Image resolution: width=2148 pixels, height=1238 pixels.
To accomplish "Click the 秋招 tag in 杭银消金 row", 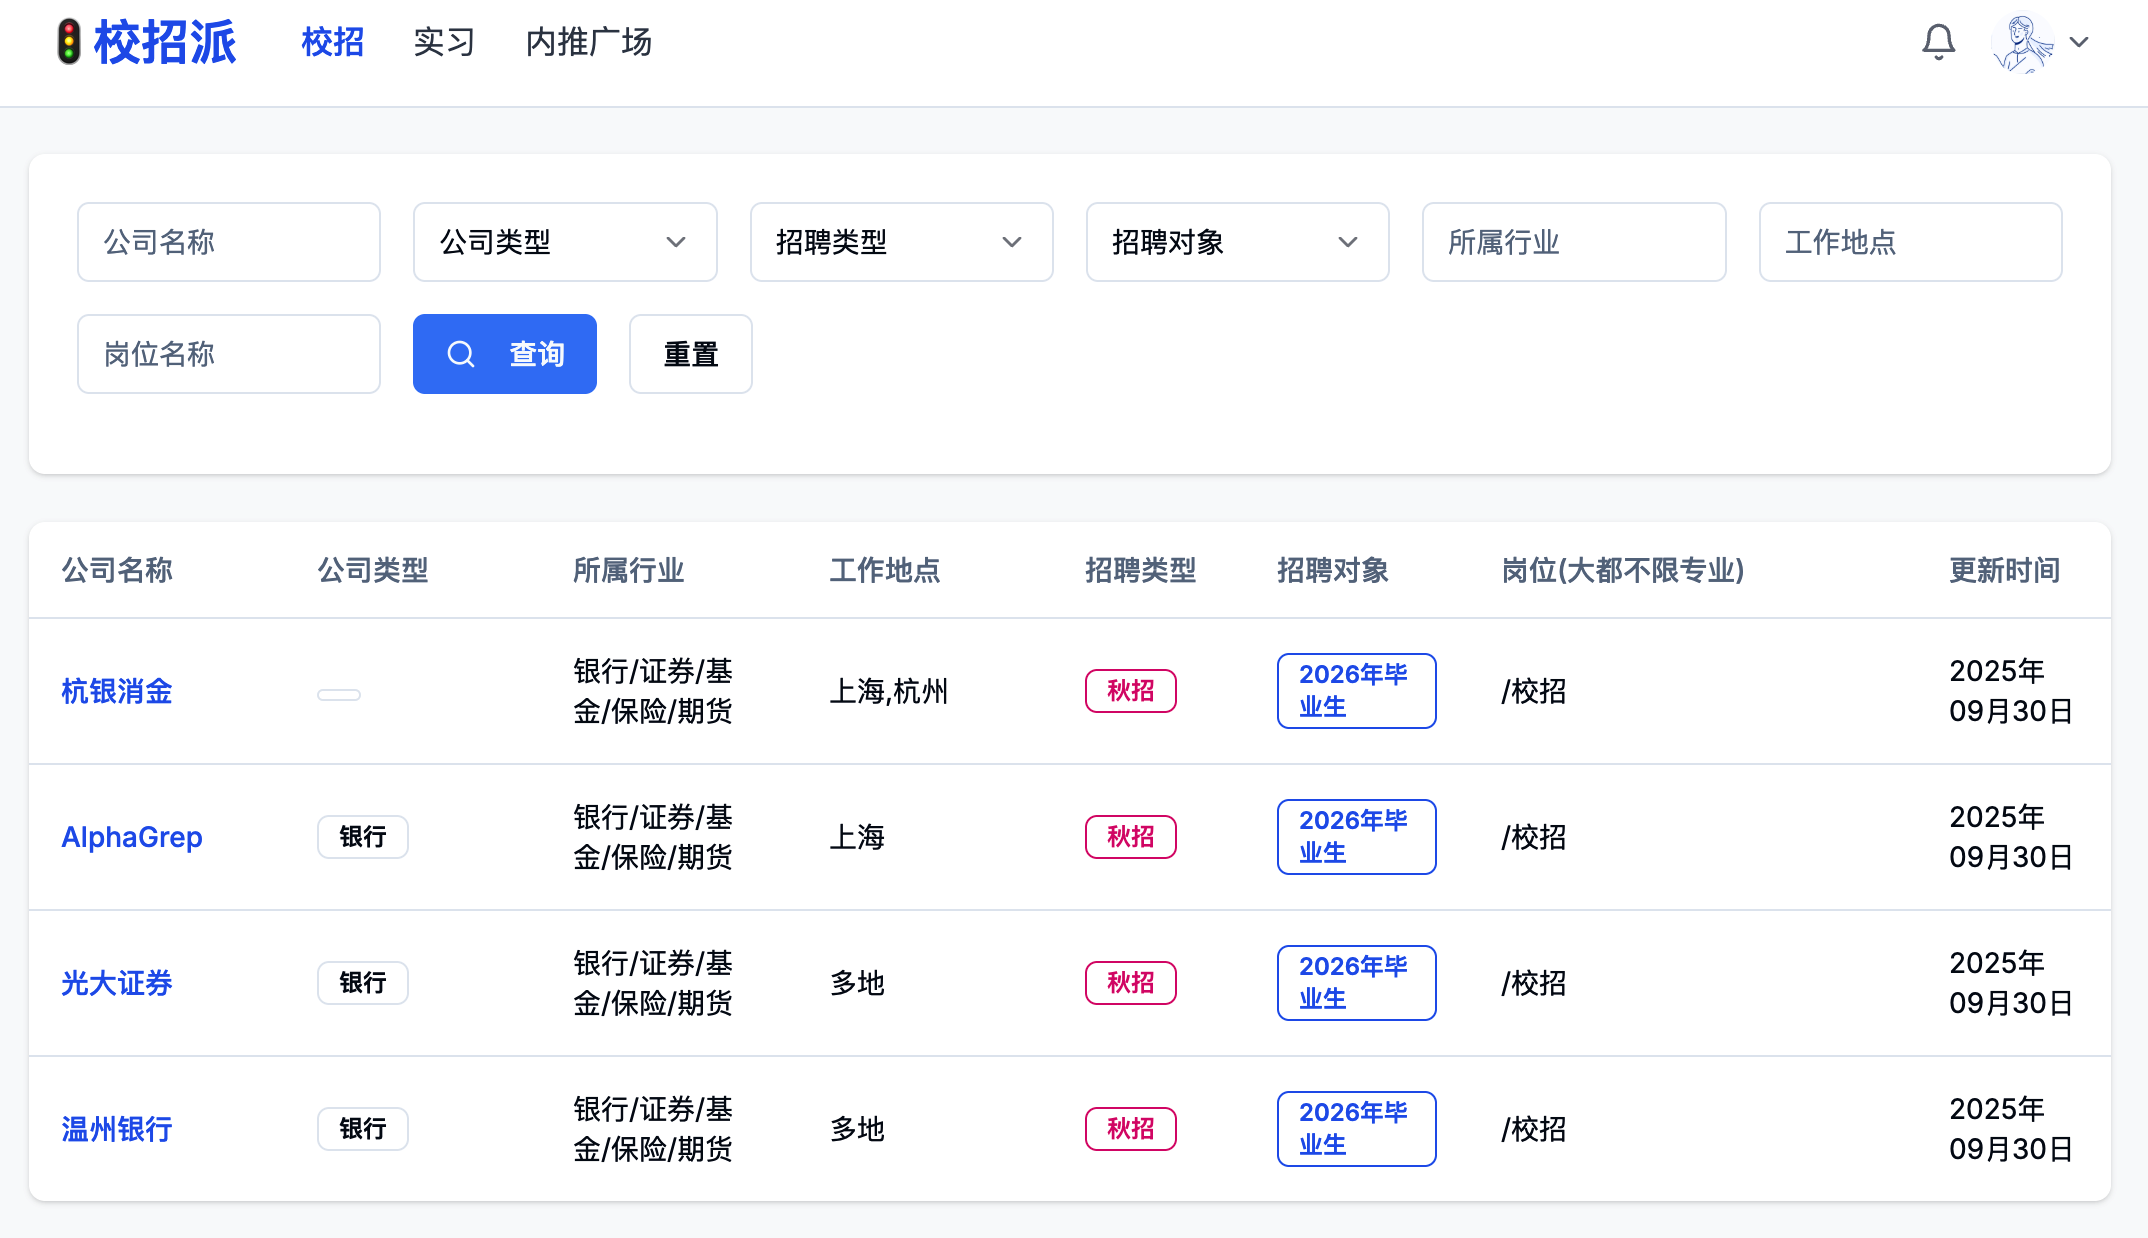I will click(x=1130, y=691).
